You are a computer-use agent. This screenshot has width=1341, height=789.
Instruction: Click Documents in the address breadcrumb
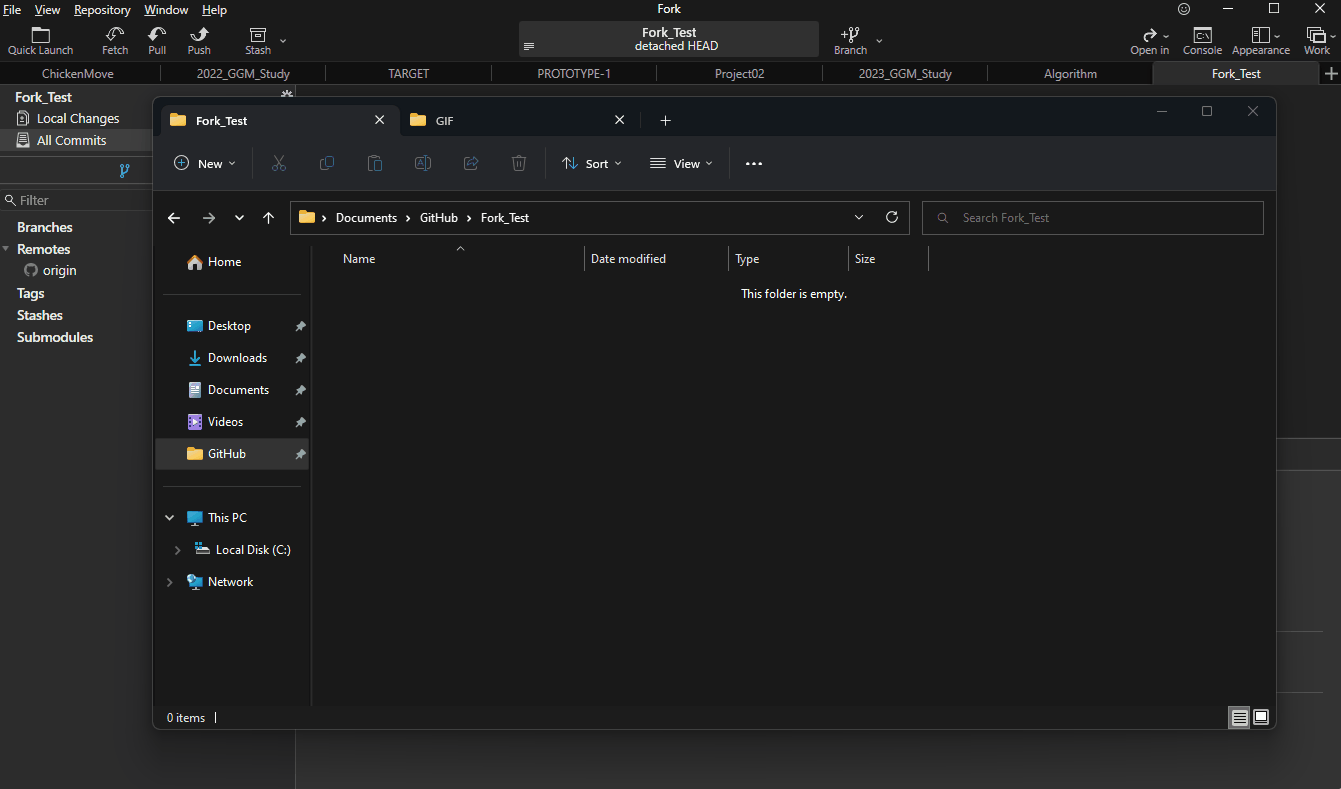point(366,218)
